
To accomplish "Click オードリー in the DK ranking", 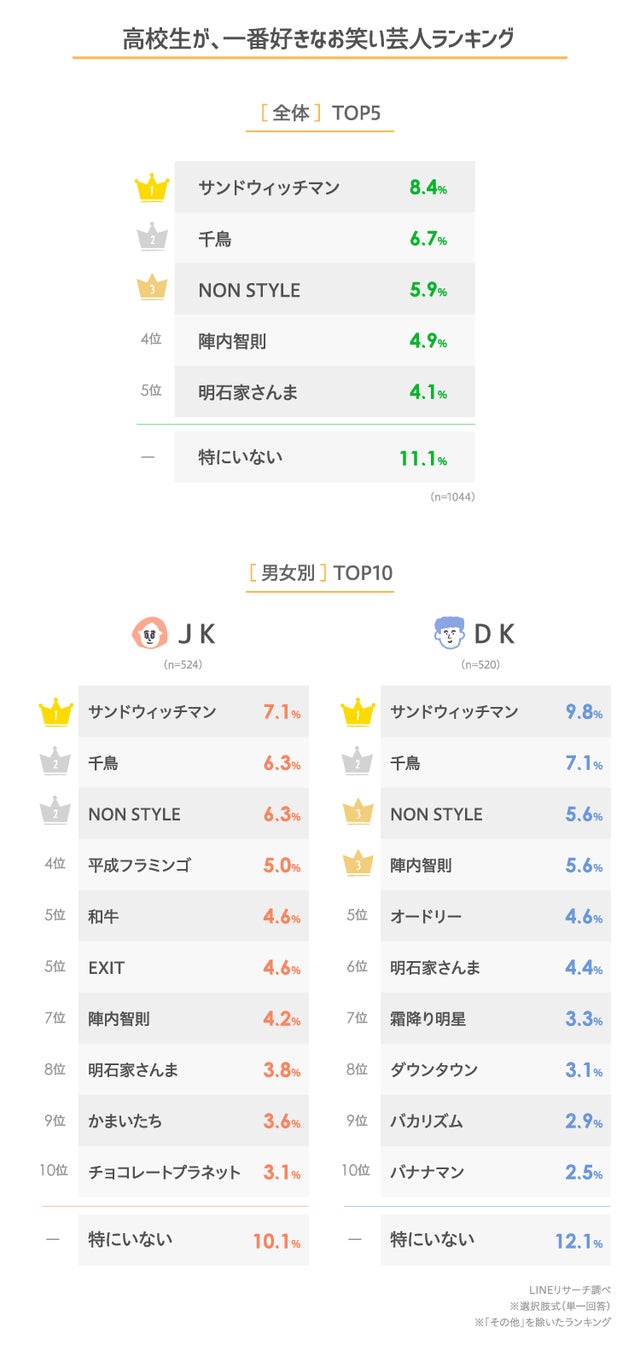I will (426, 916).
